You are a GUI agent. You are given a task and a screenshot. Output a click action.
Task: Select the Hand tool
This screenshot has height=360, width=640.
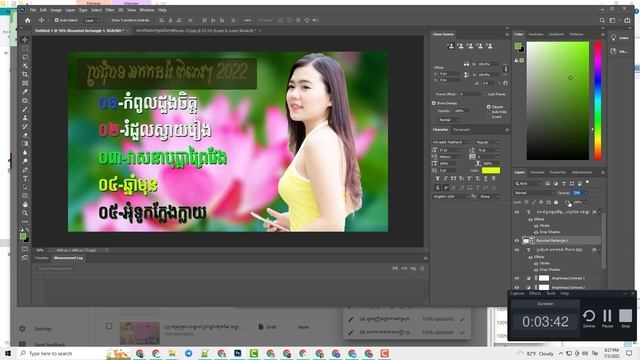coord(25,204)
